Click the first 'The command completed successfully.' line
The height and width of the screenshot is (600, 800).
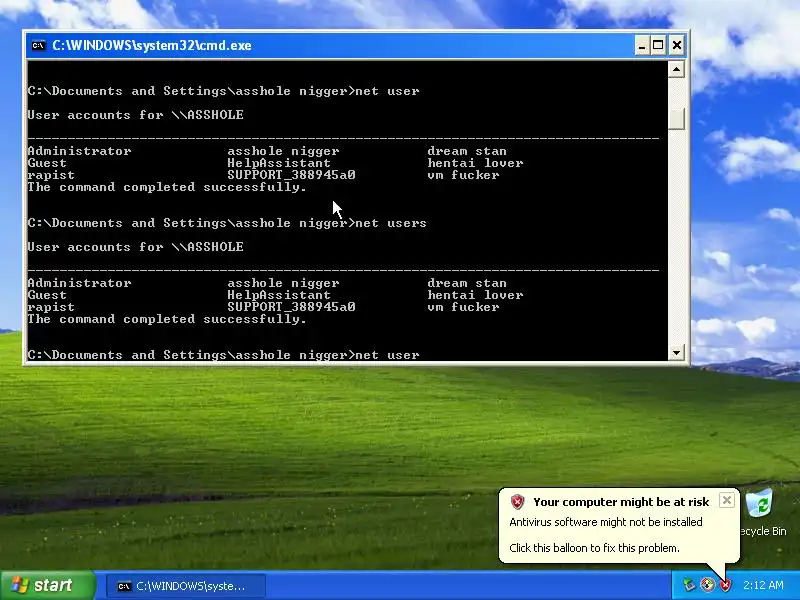[167, 187]
